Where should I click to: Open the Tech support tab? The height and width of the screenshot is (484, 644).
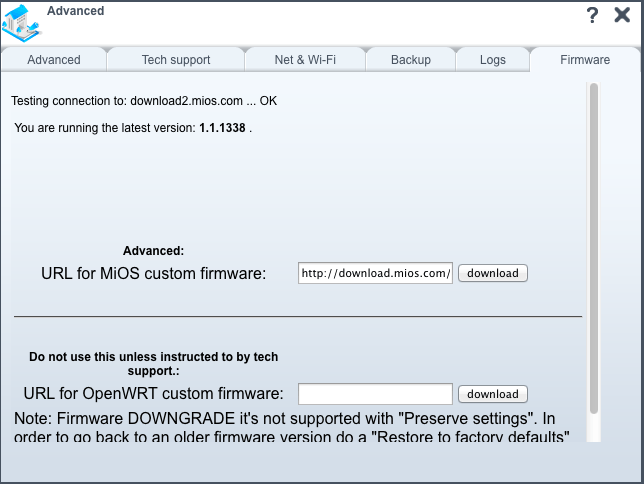pos(176,60)
